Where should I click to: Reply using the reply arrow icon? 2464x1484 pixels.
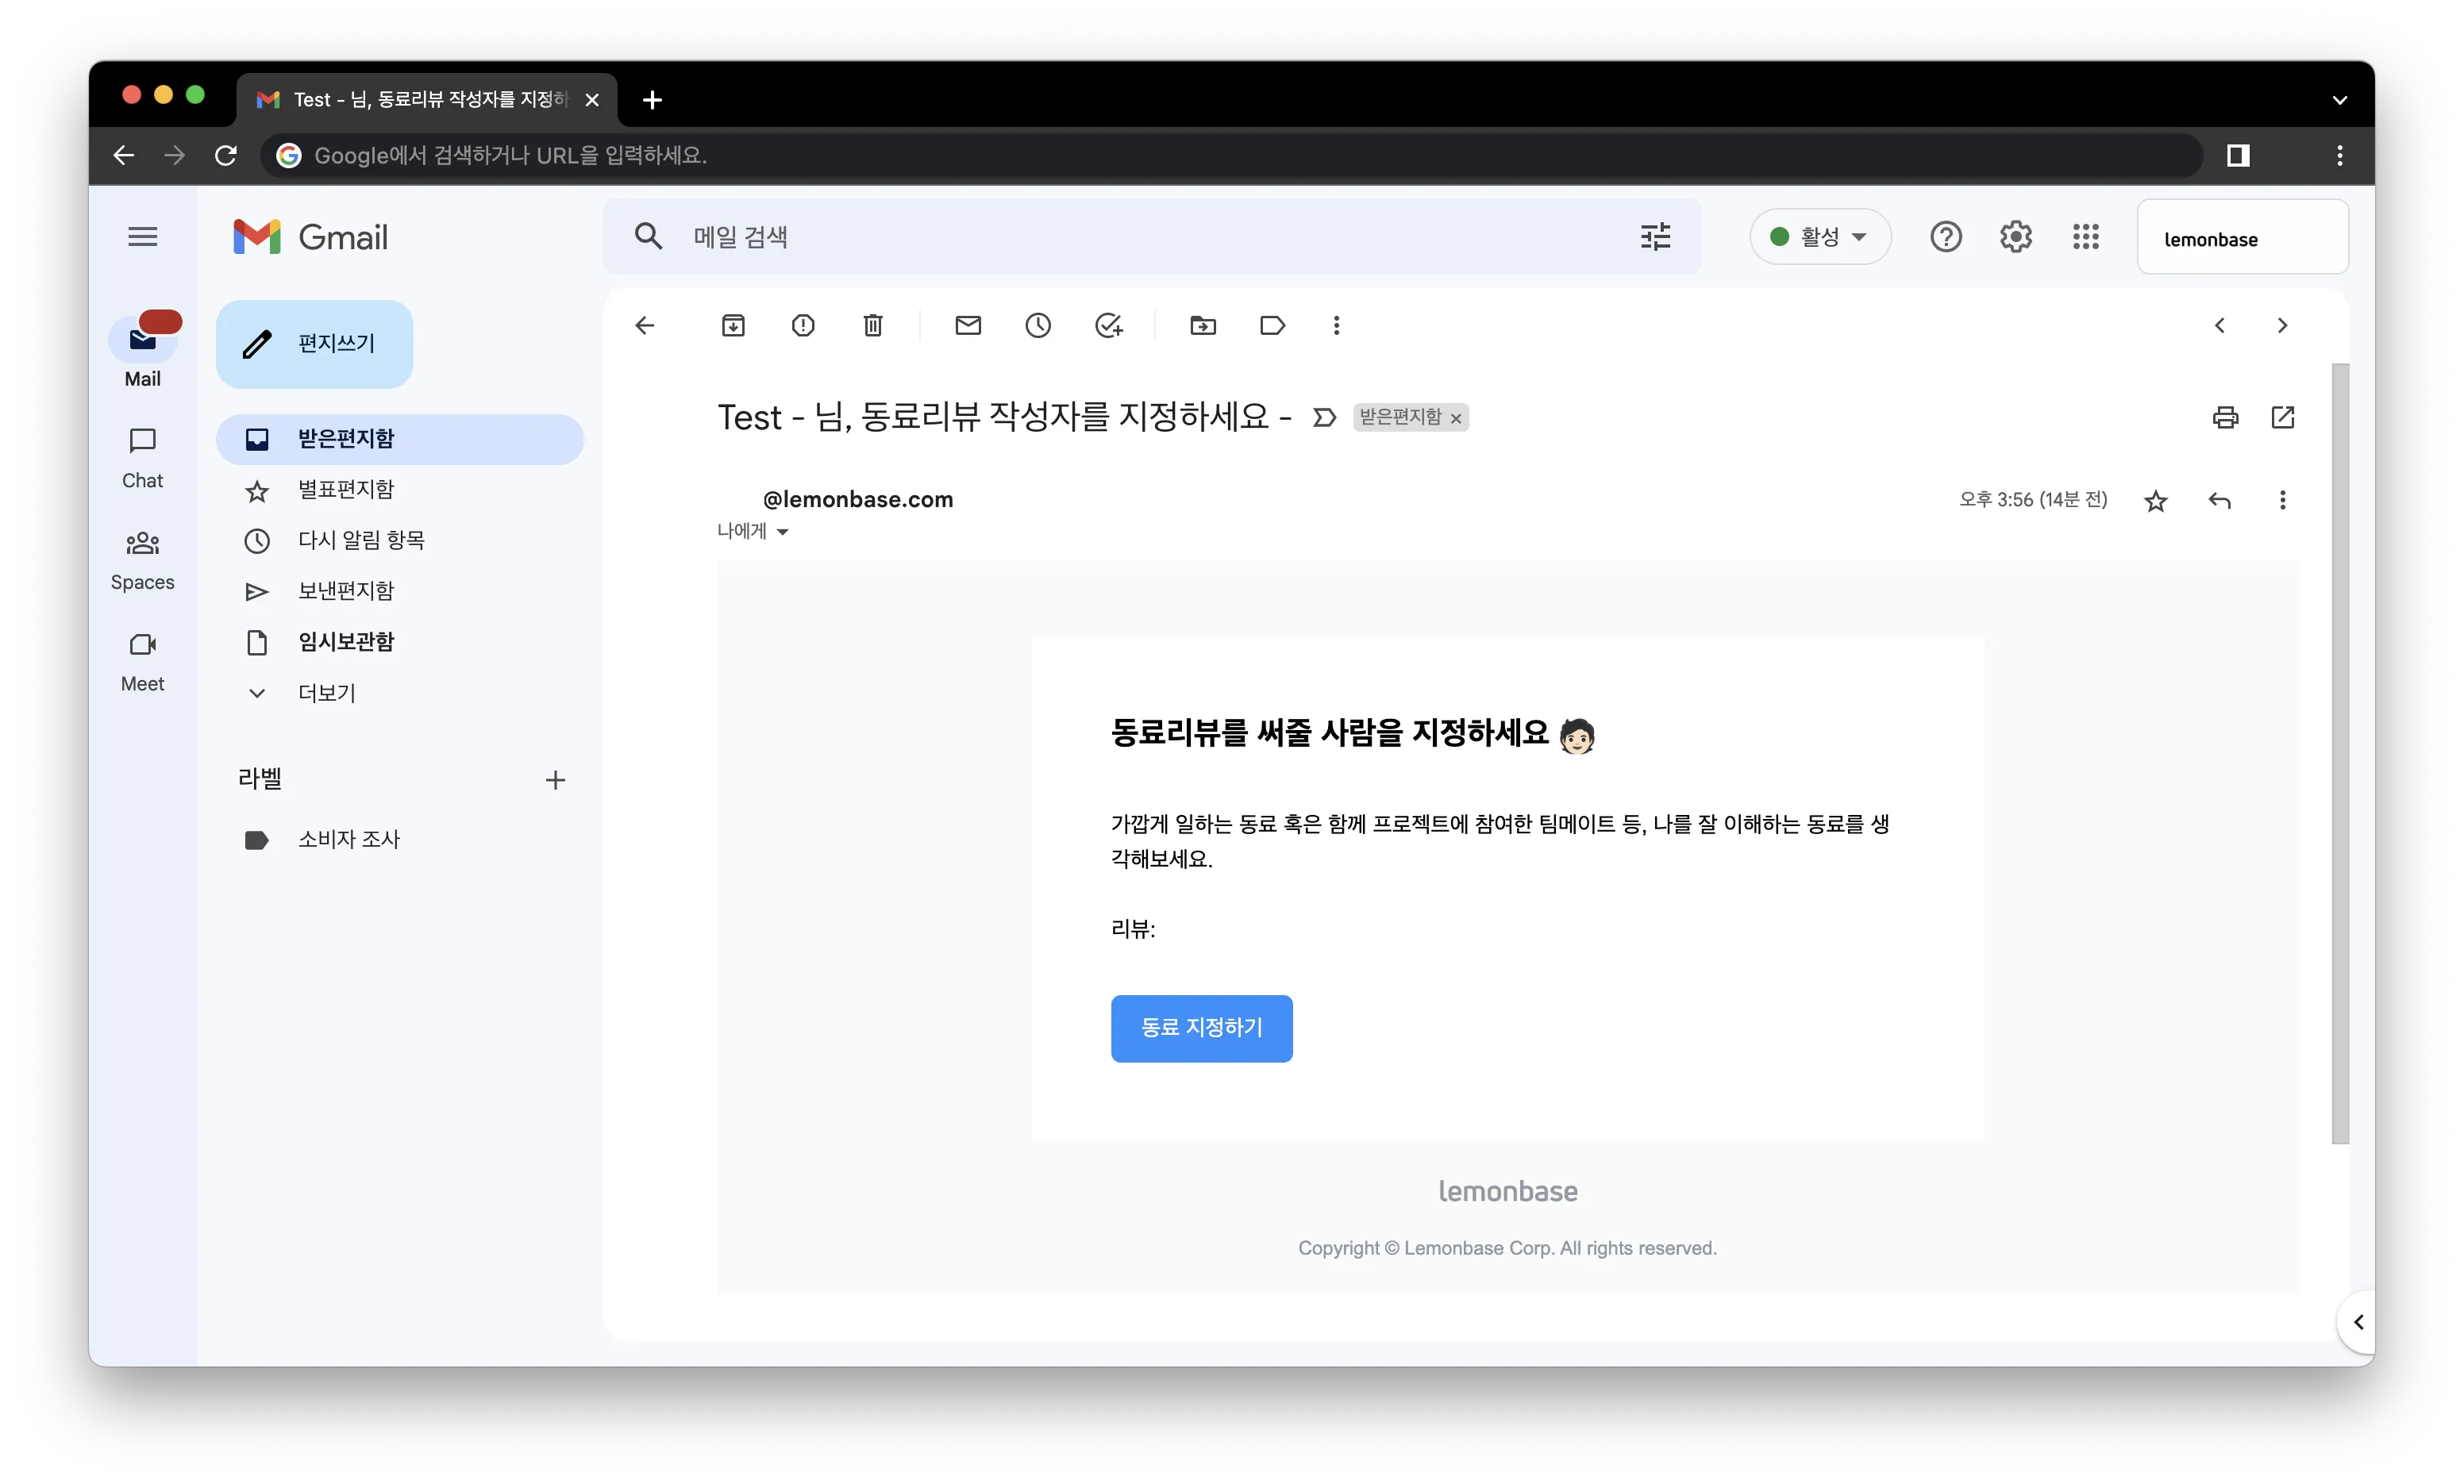pos(2219,500)
